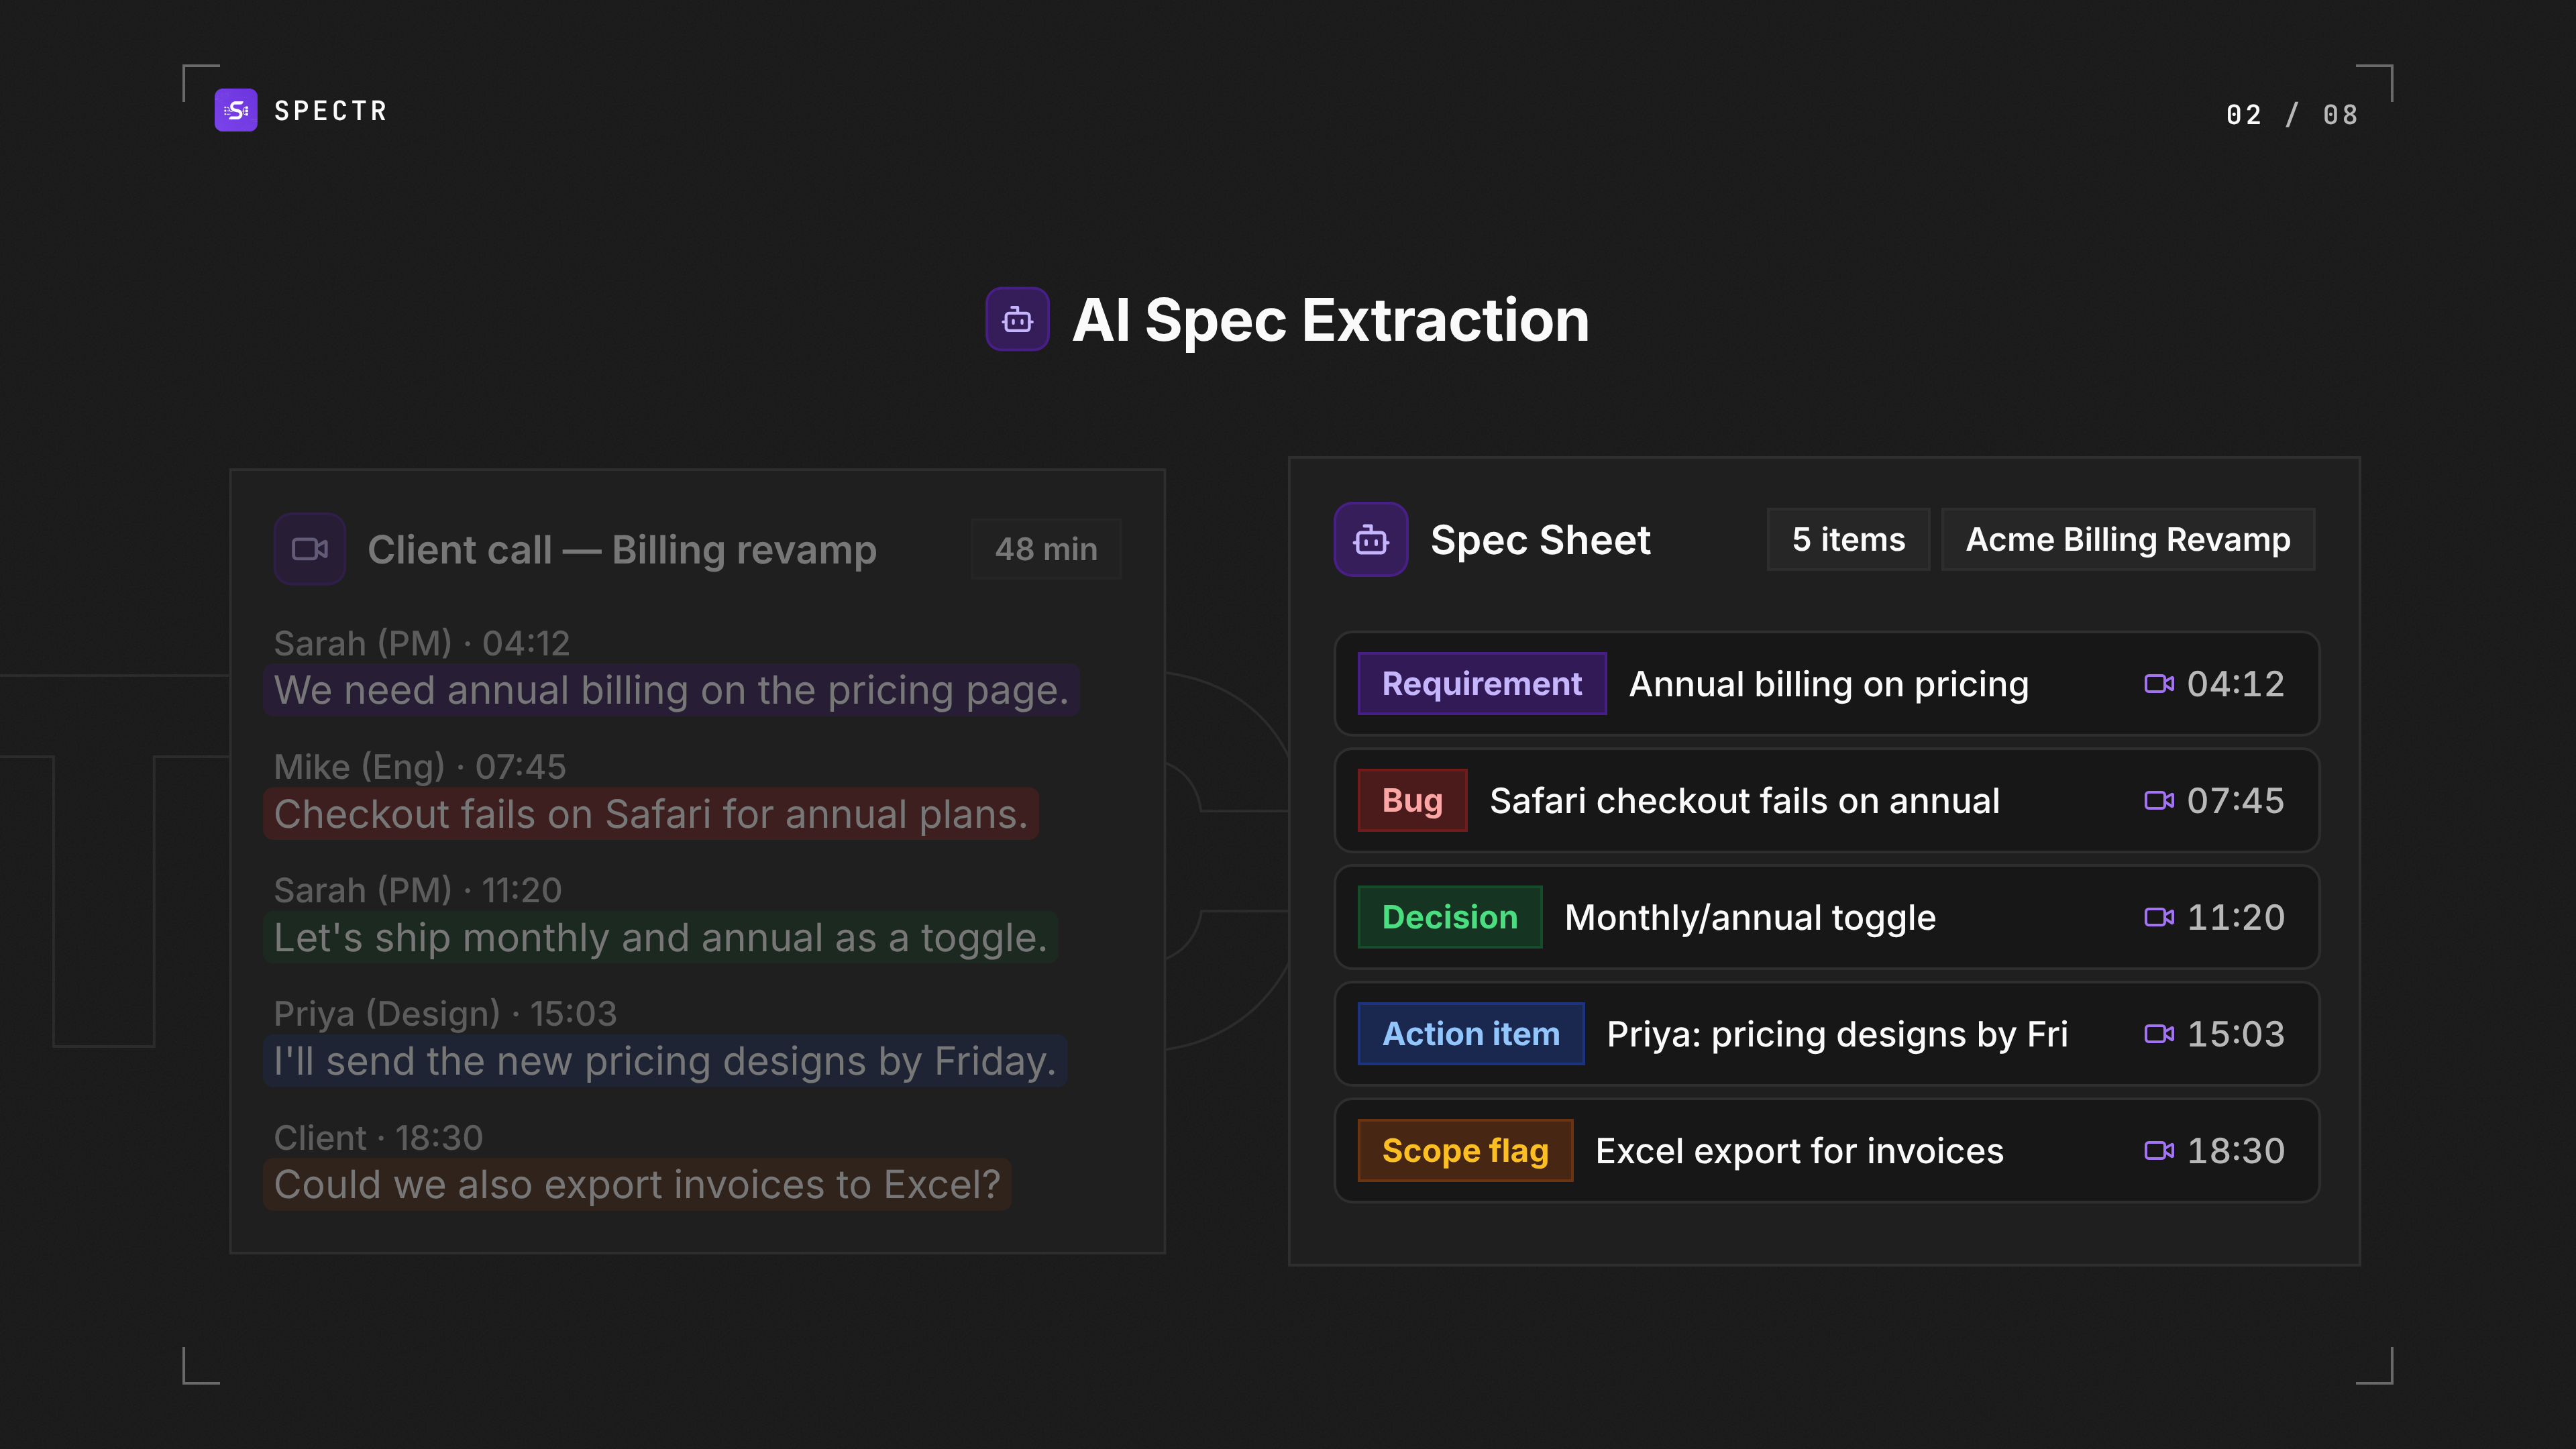
Task: Select the Action item tag
Action: click(1471, 1034)
